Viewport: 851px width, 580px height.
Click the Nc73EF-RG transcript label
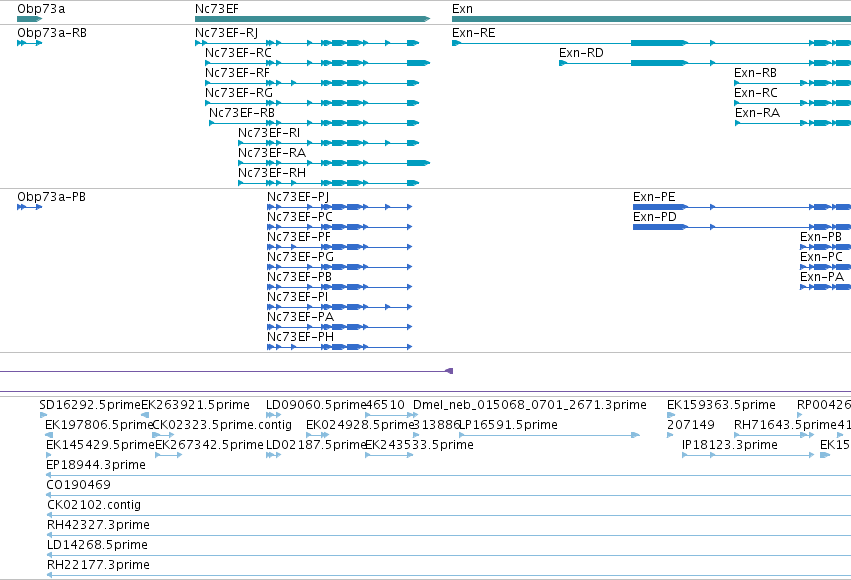tap(239, 93)
